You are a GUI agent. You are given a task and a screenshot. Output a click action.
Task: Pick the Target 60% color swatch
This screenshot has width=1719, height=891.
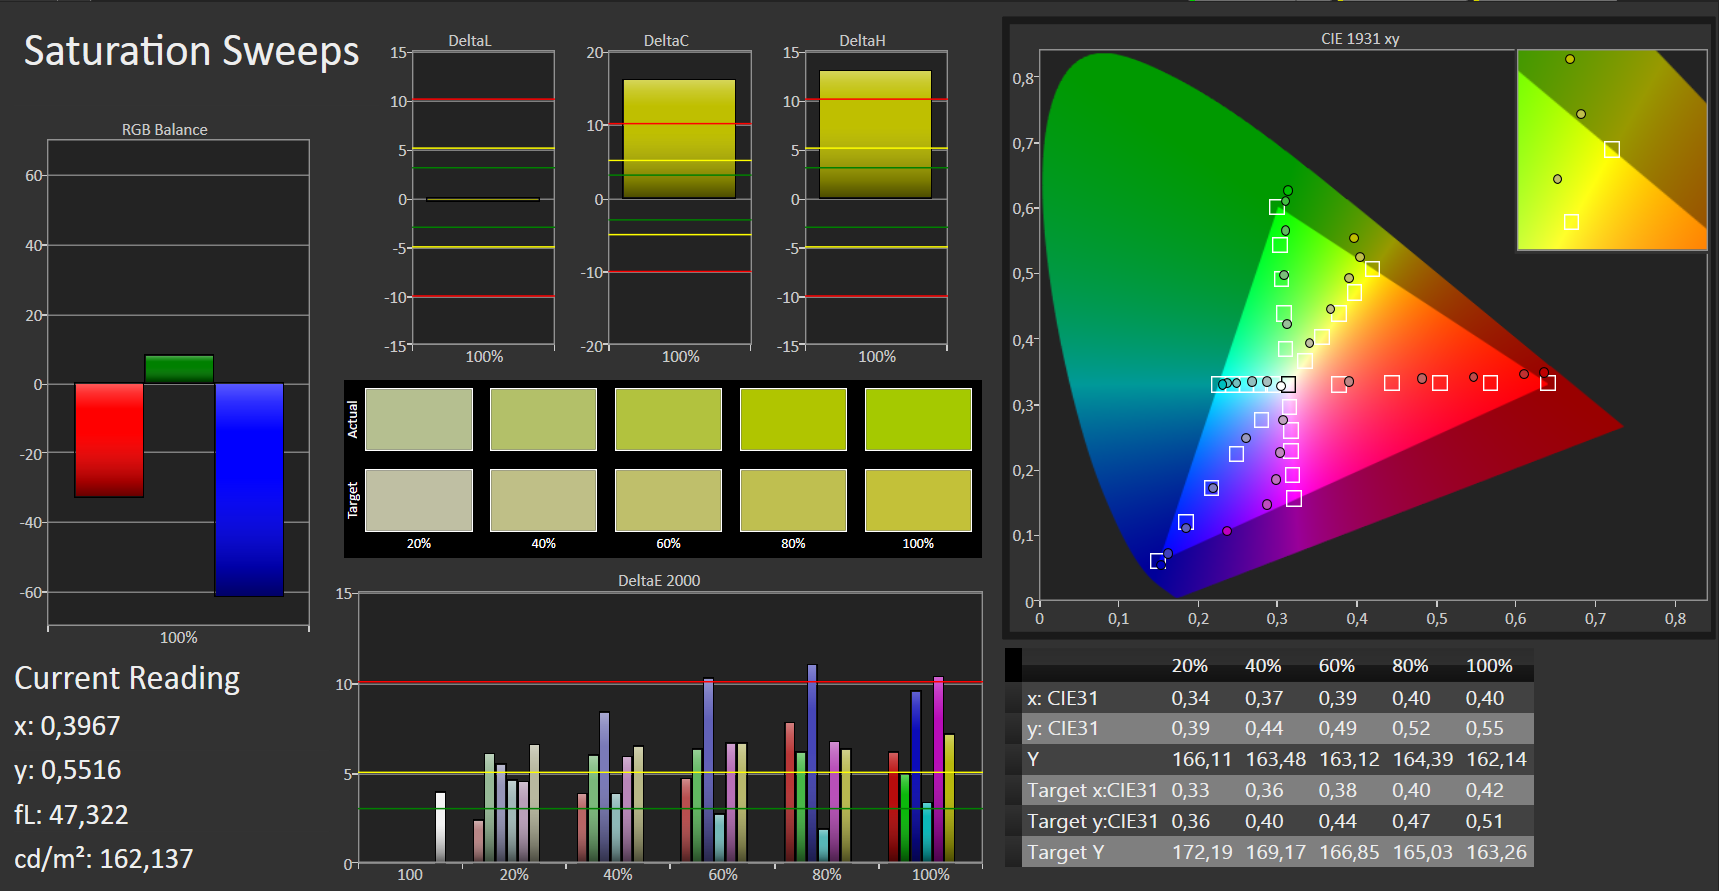pyautogui.click(x=668, y=500)
